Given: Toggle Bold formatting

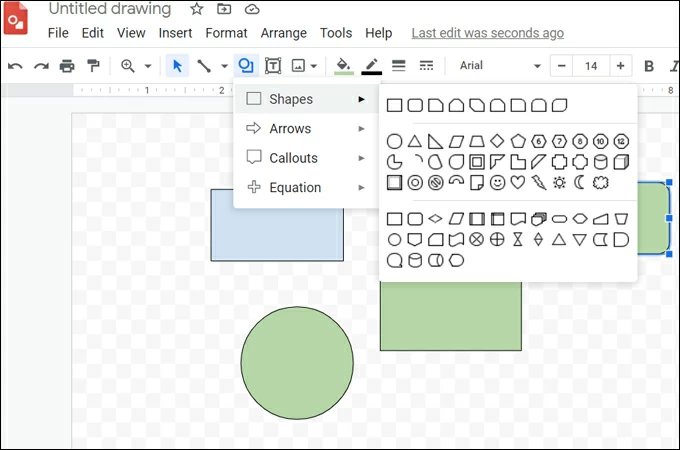Looking at the screenshot, I should 649,66.
